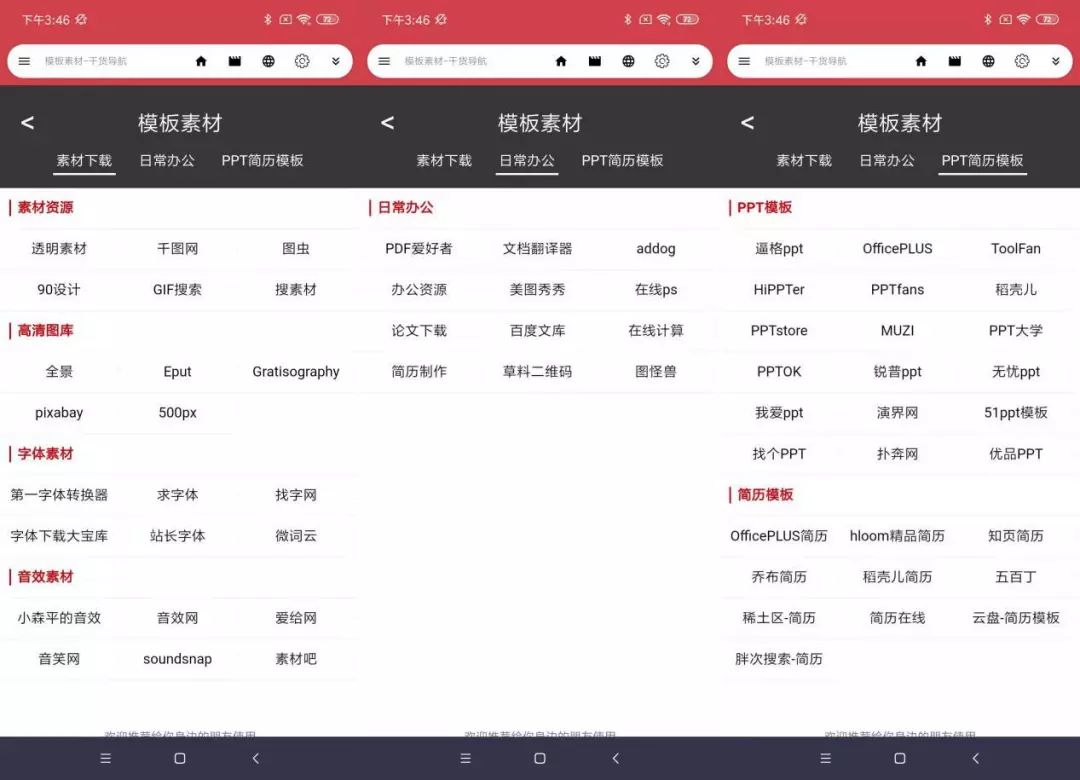Open MUZI link

[x=897, y=331]
